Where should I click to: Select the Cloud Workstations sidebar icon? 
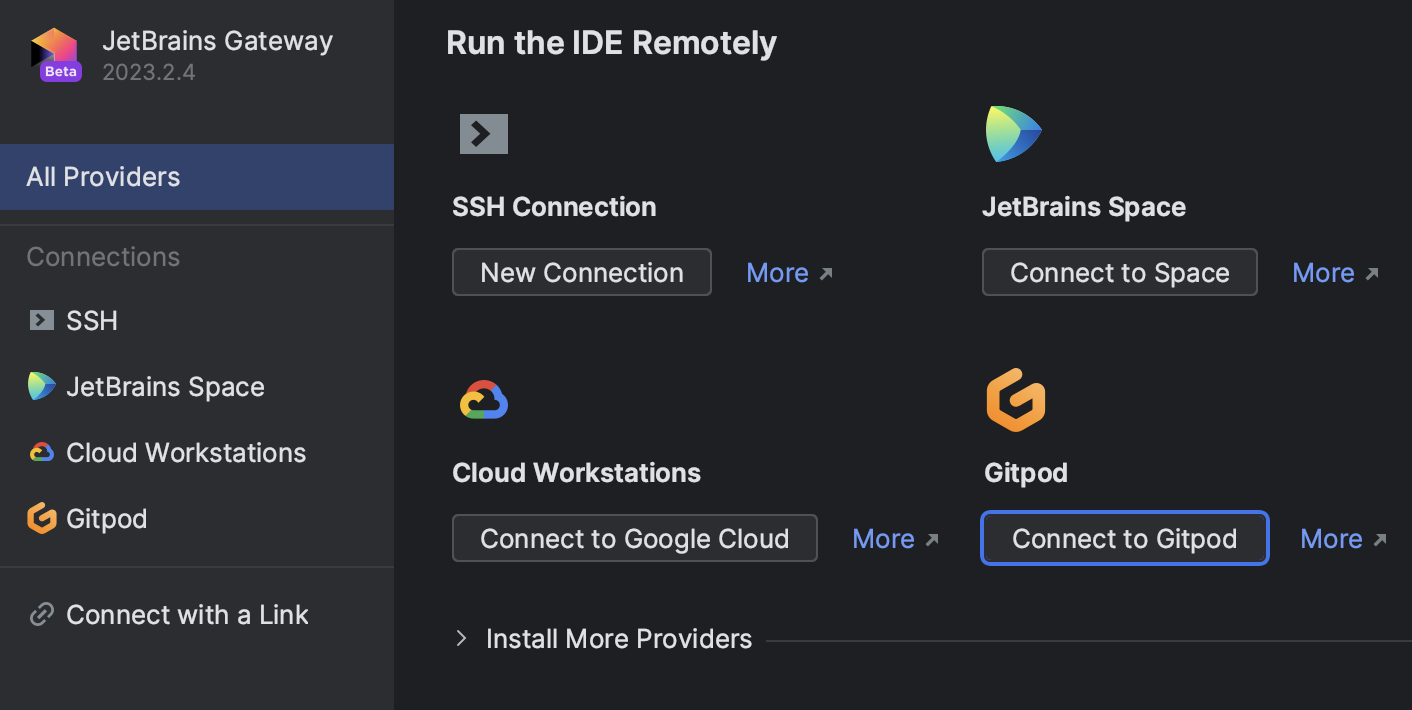click(x=40, y=452)
